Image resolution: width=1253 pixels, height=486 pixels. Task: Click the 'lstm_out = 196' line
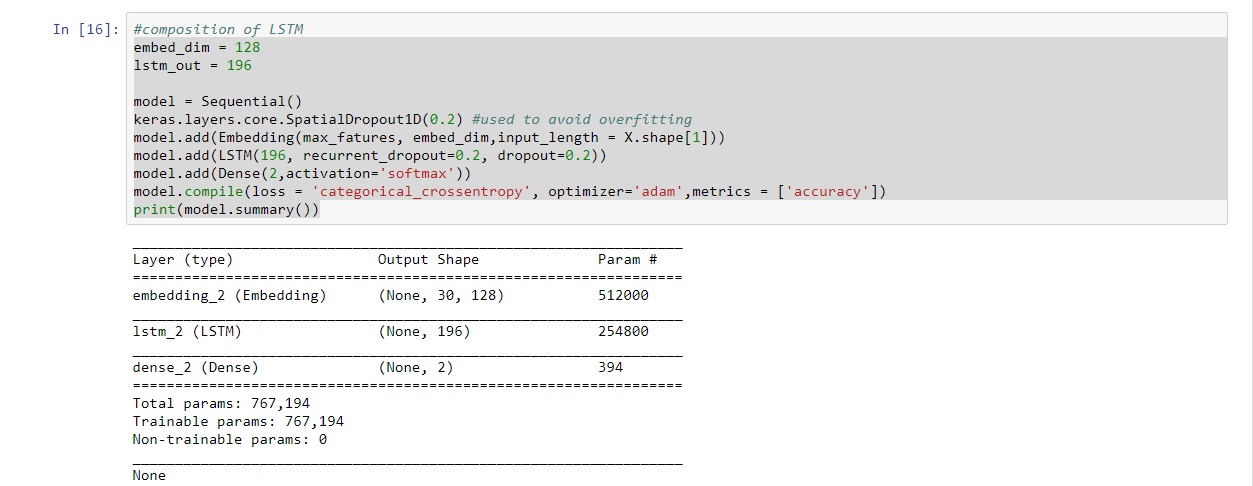tap(192, 65)
